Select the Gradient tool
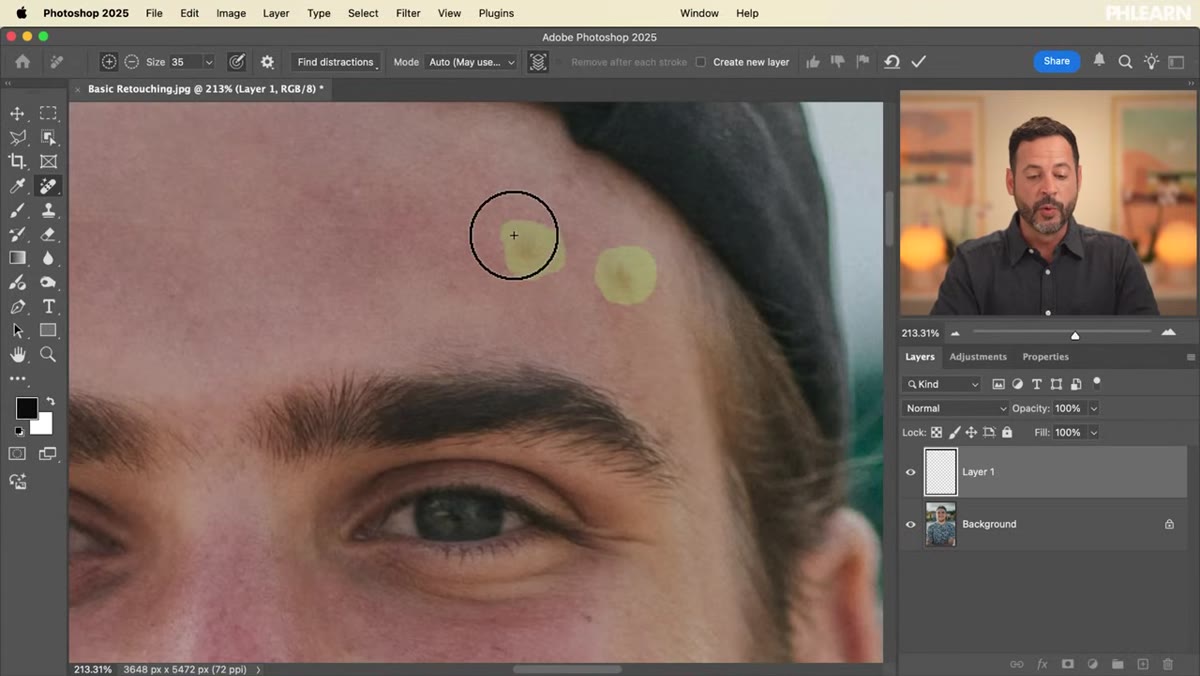Screen dimensions: 1200x676 tap(17, 258)
